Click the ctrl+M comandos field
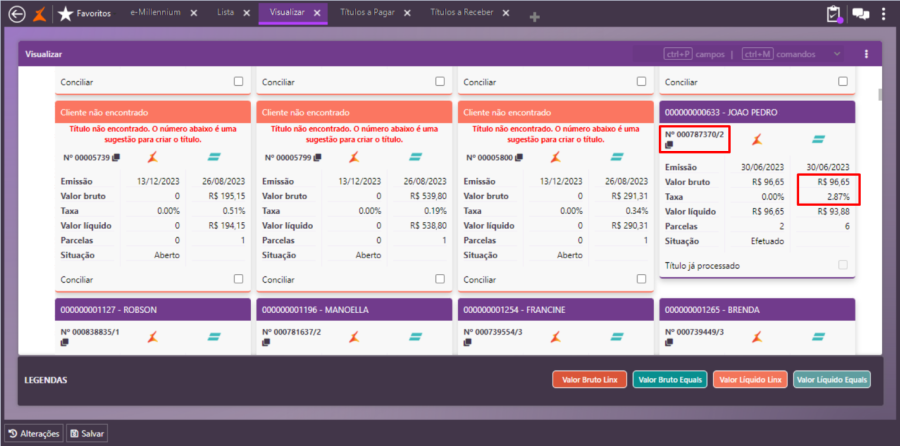900x446 pixels. [778, 55]
